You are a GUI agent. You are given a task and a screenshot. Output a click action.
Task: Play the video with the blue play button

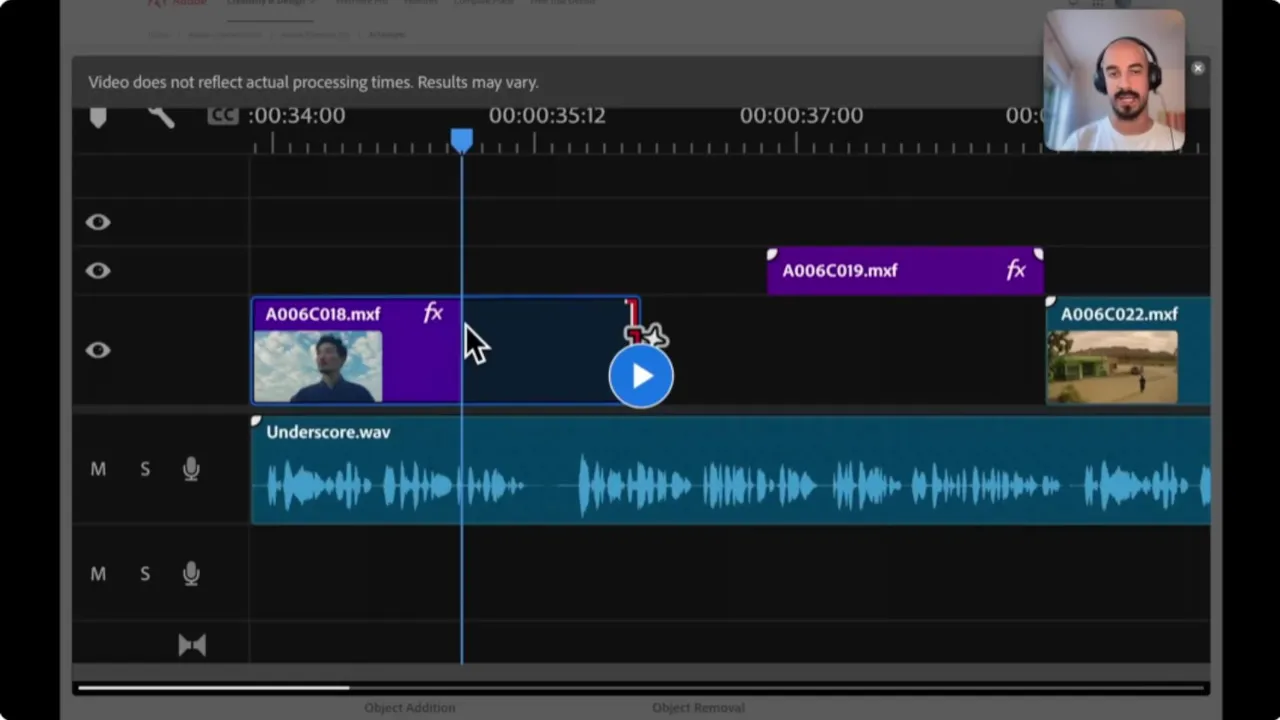641,376
